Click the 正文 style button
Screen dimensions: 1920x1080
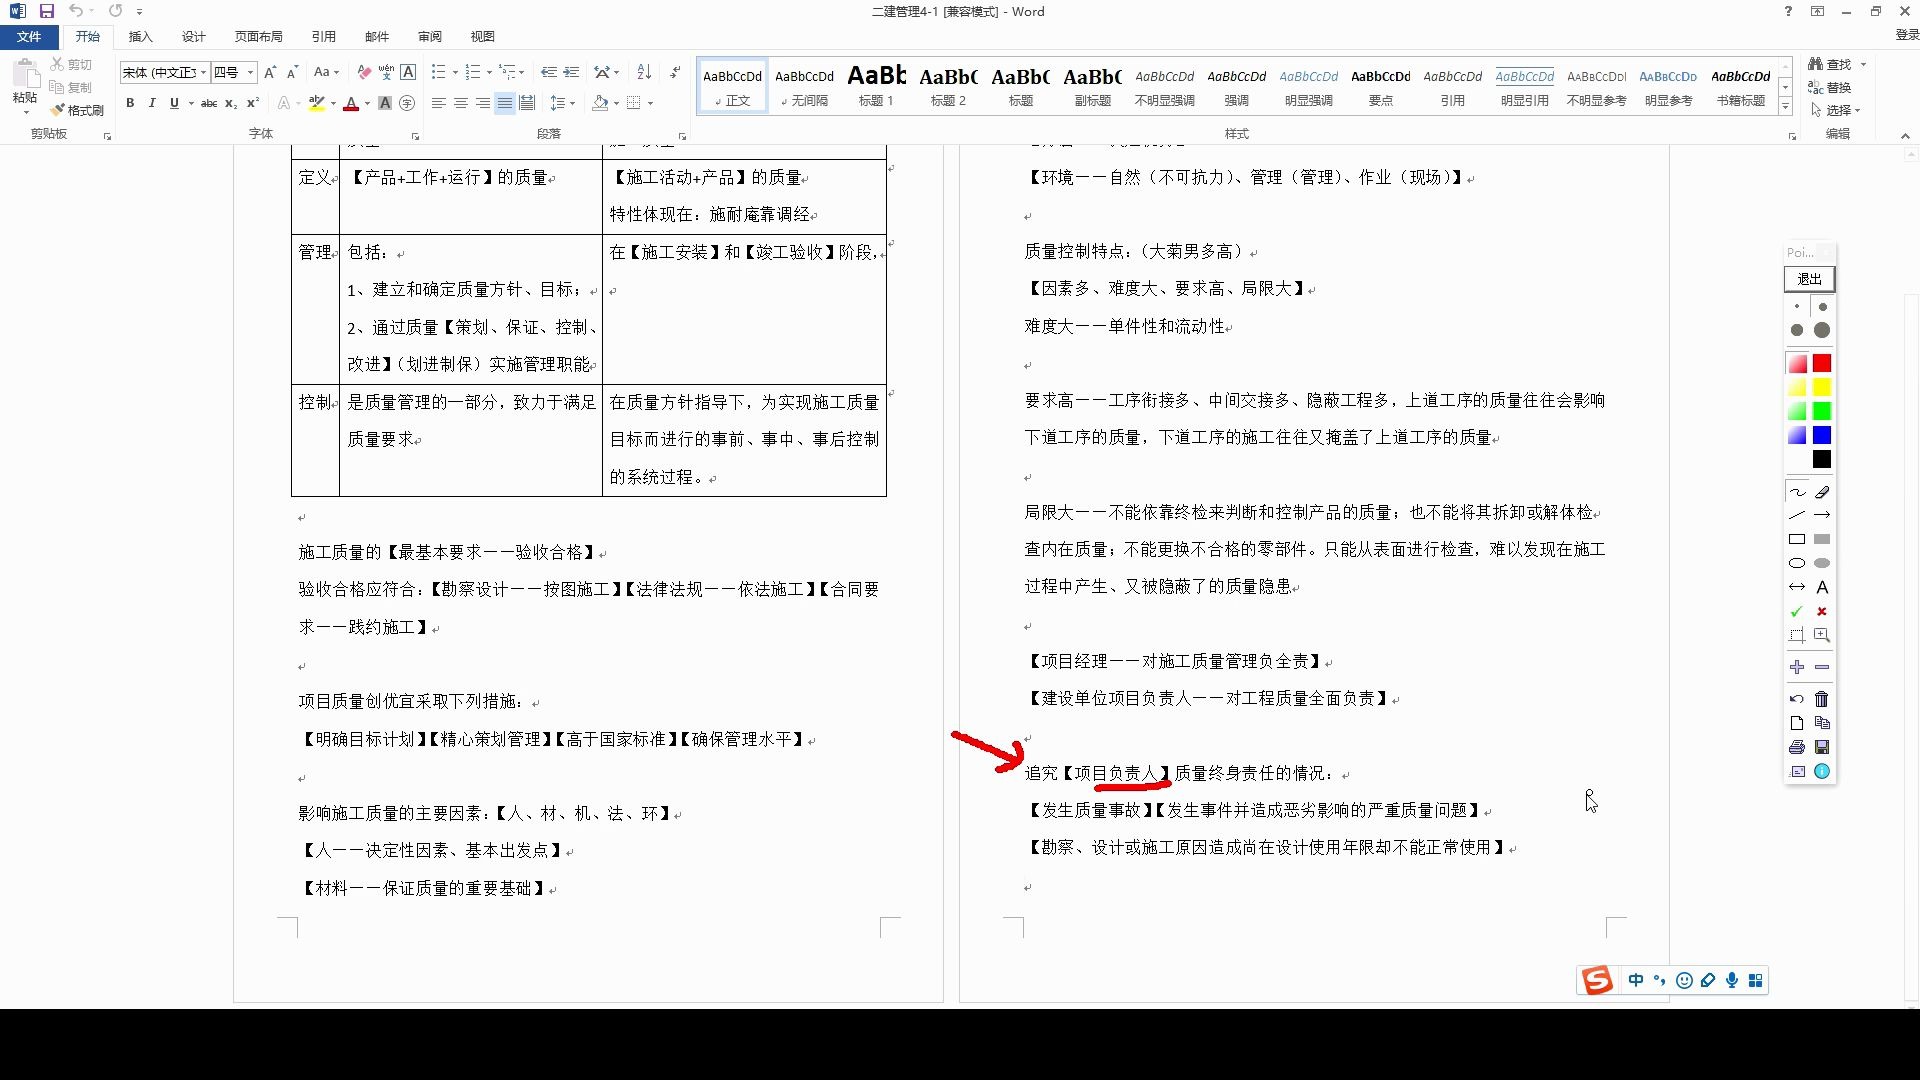pos(732,86)
